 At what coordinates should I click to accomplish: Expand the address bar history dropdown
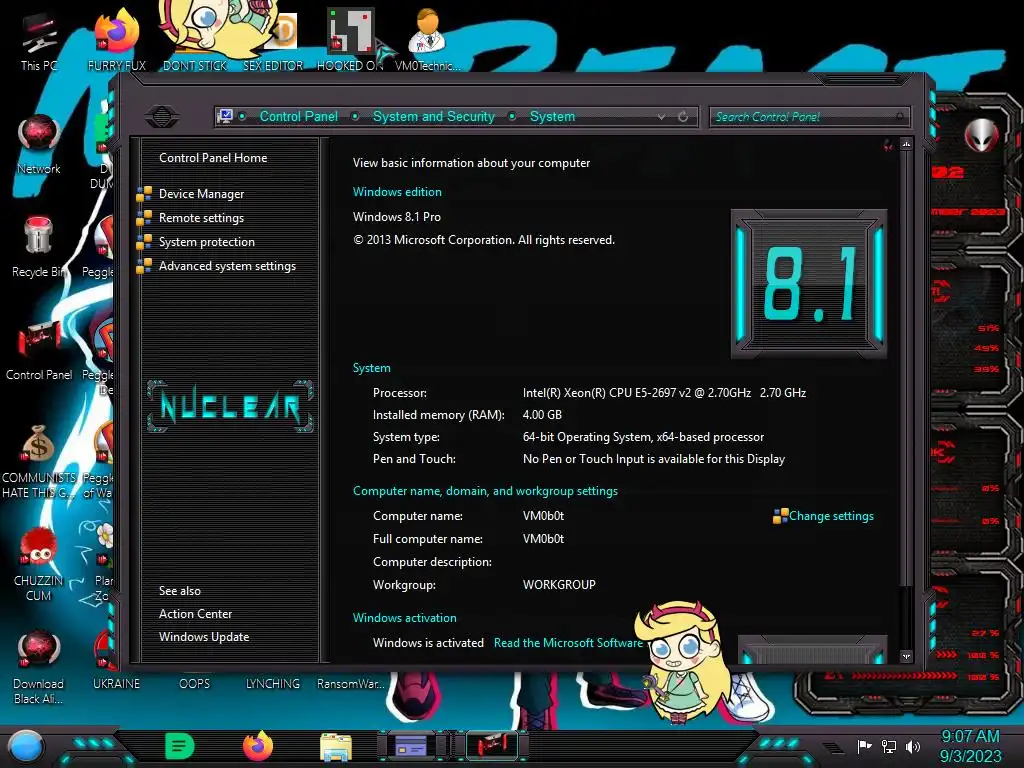tap(662, 116)
